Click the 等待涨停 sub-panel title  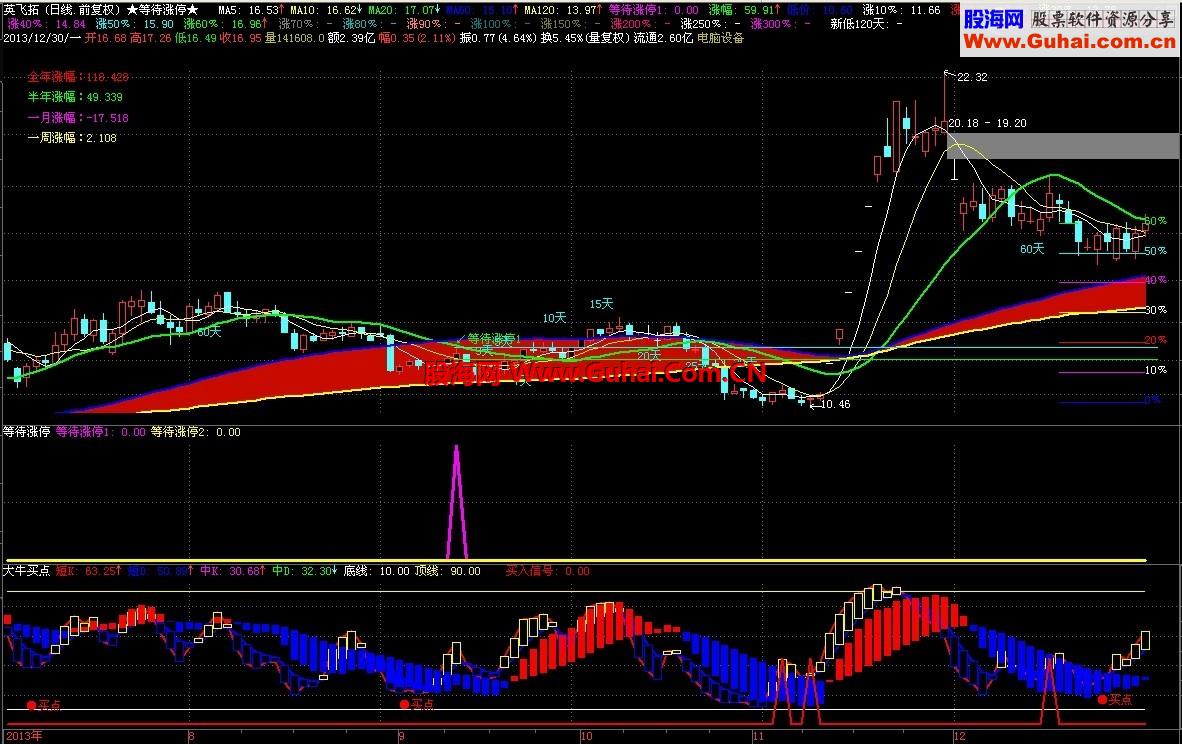click(26, 432)
